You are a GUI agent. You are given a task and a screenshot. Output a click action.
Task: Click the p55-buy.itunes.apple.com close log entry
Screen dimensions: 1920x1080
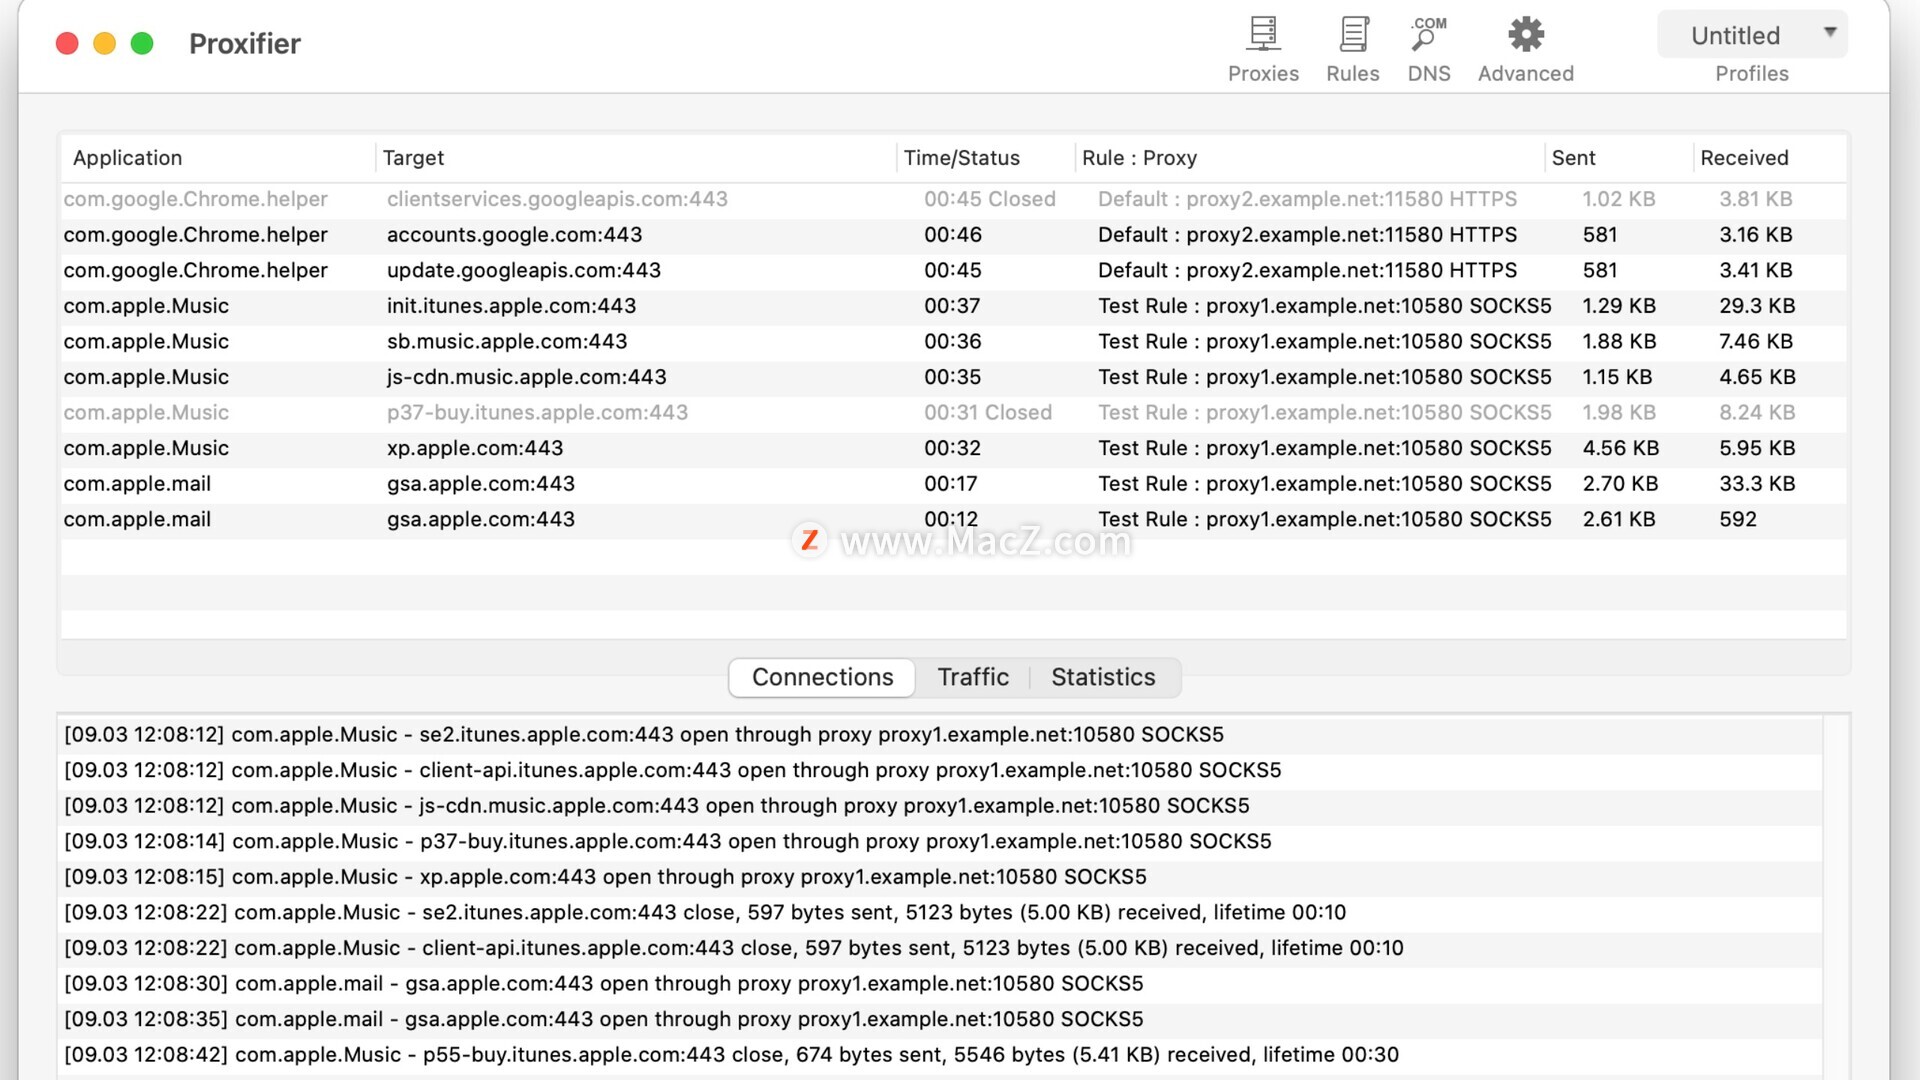941,1055
